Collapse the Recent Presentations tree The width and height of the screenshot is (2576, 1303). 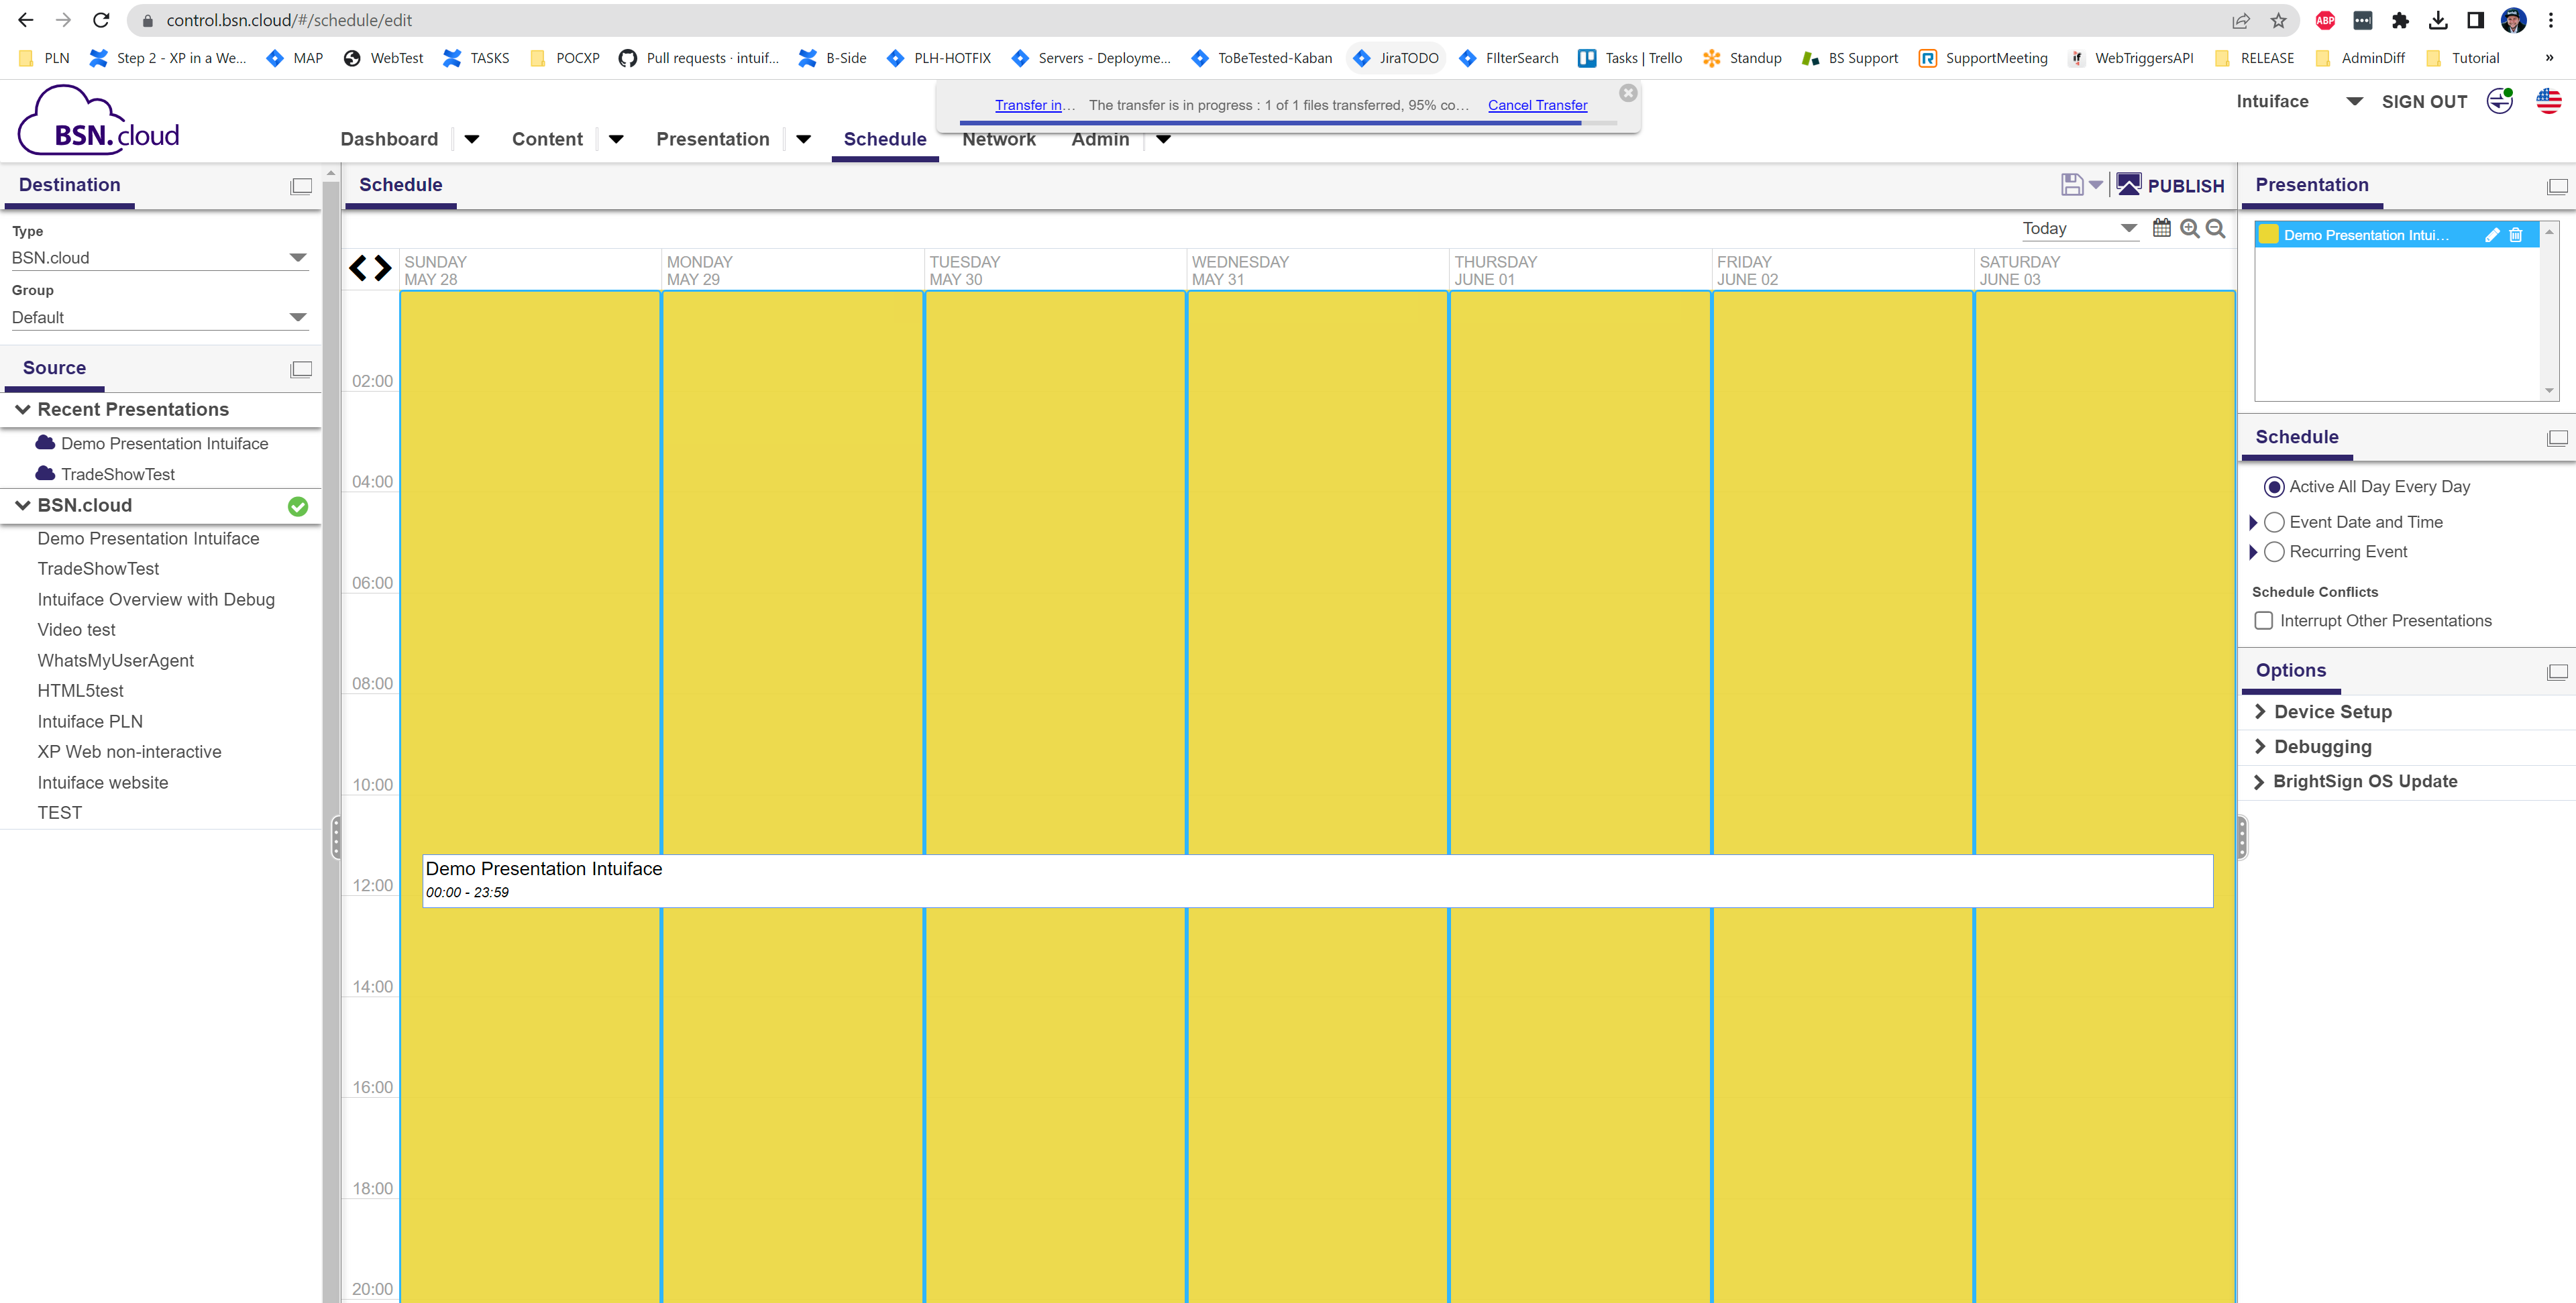(22, 409)
